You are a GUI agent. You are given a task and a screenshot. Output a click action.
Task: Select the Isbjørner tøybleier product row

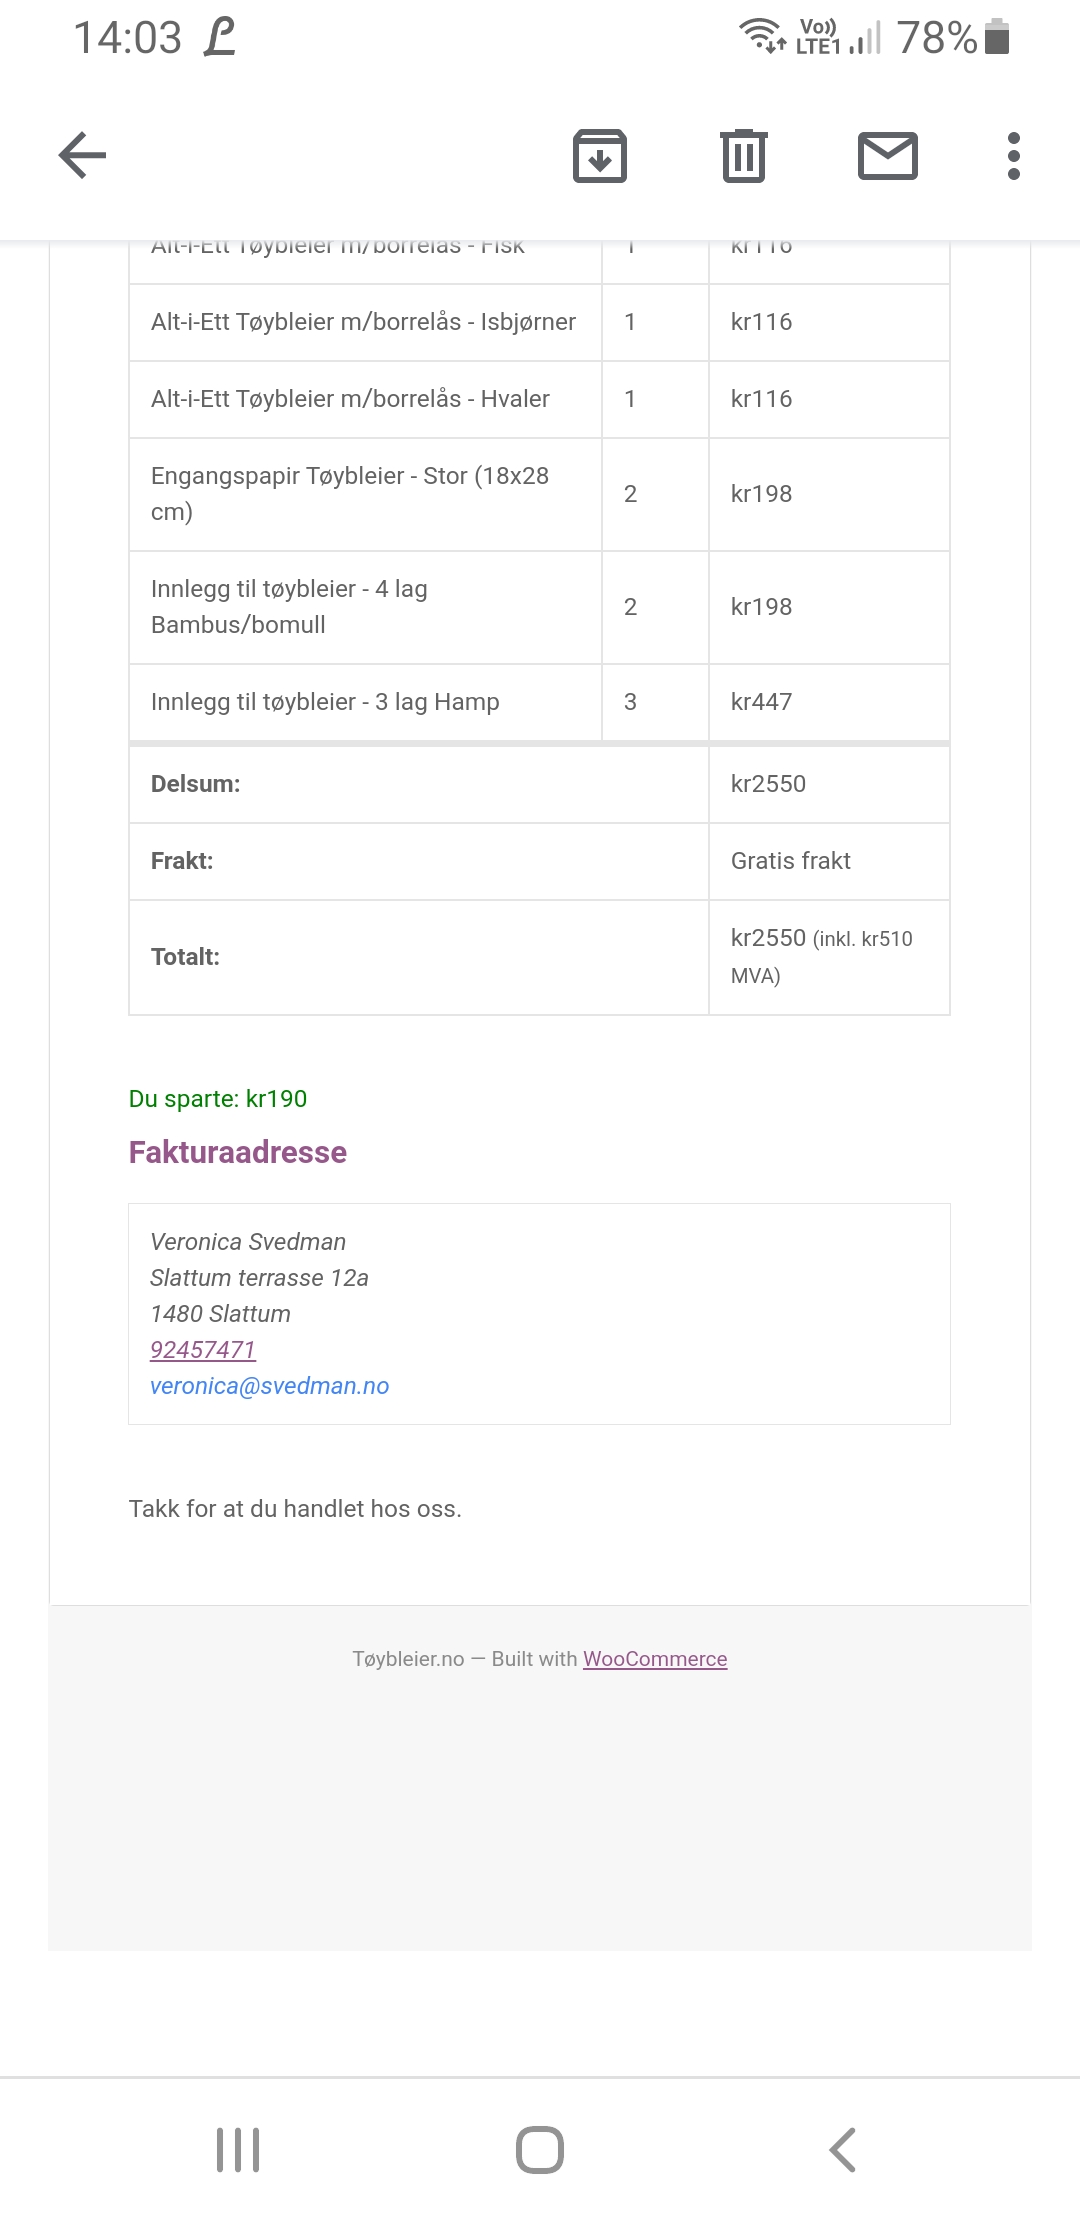(x=540, y=322)
